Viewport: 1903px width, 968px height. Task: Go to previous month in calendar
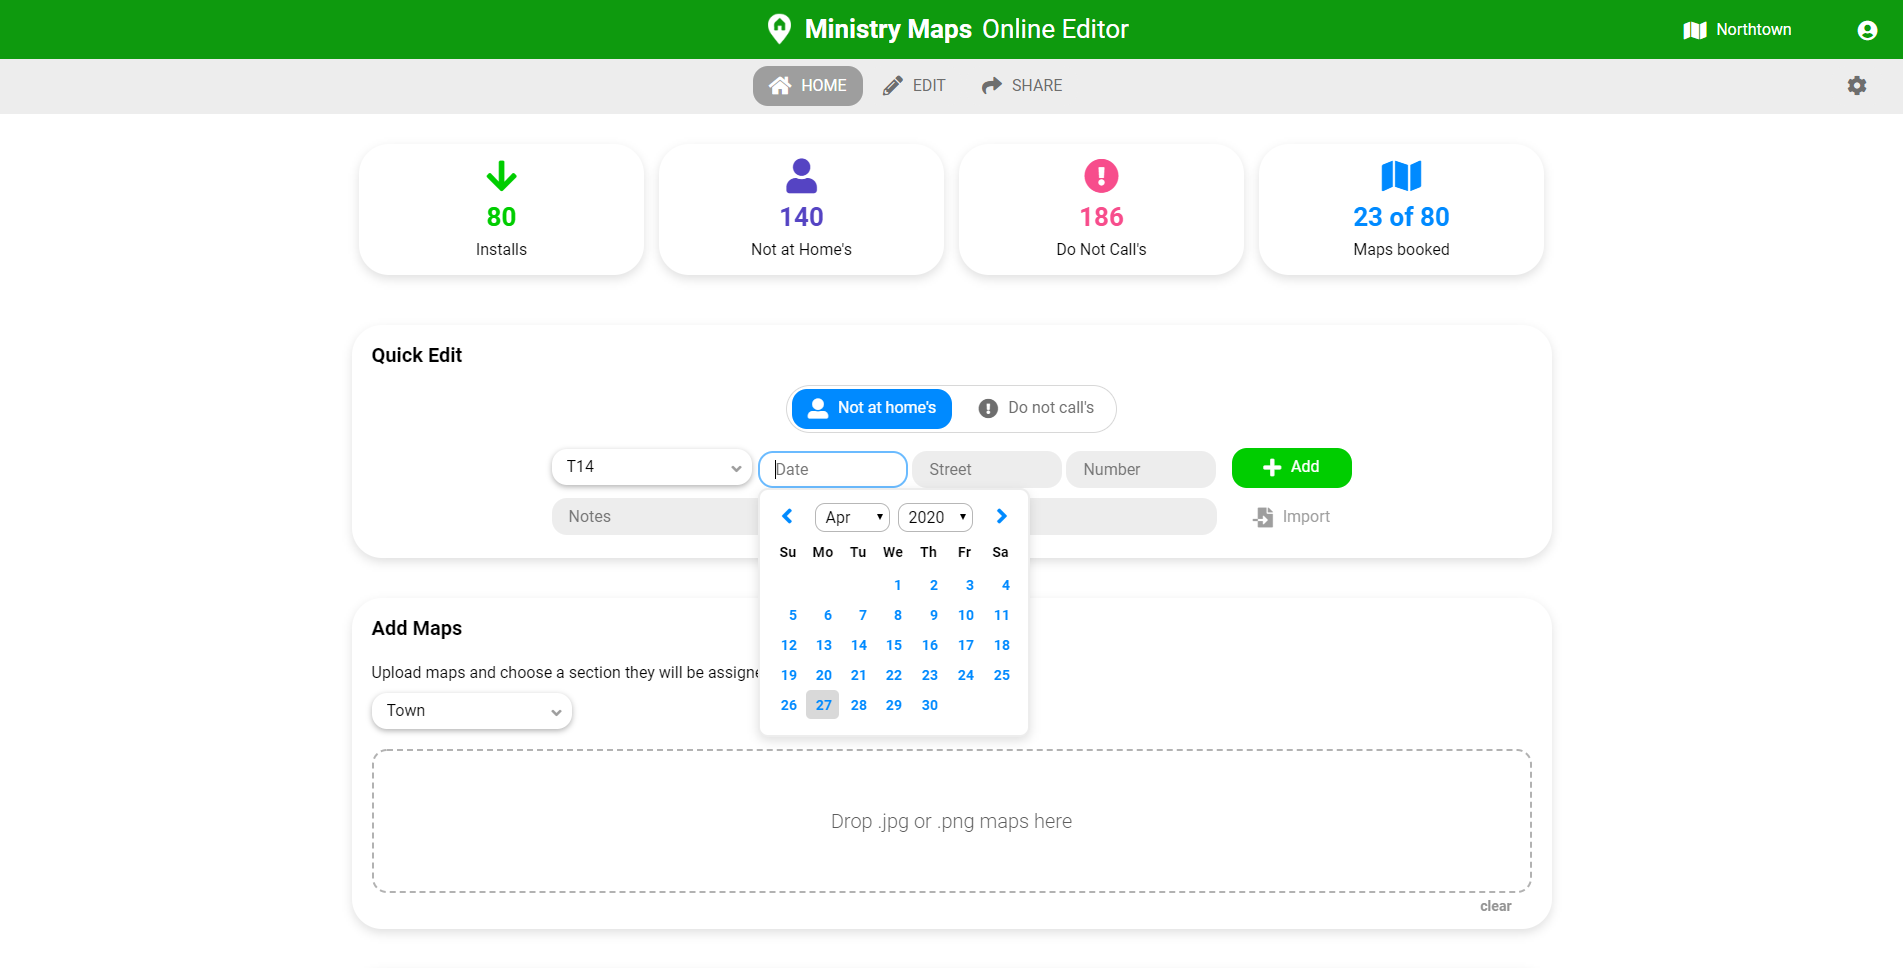(787, 516)
